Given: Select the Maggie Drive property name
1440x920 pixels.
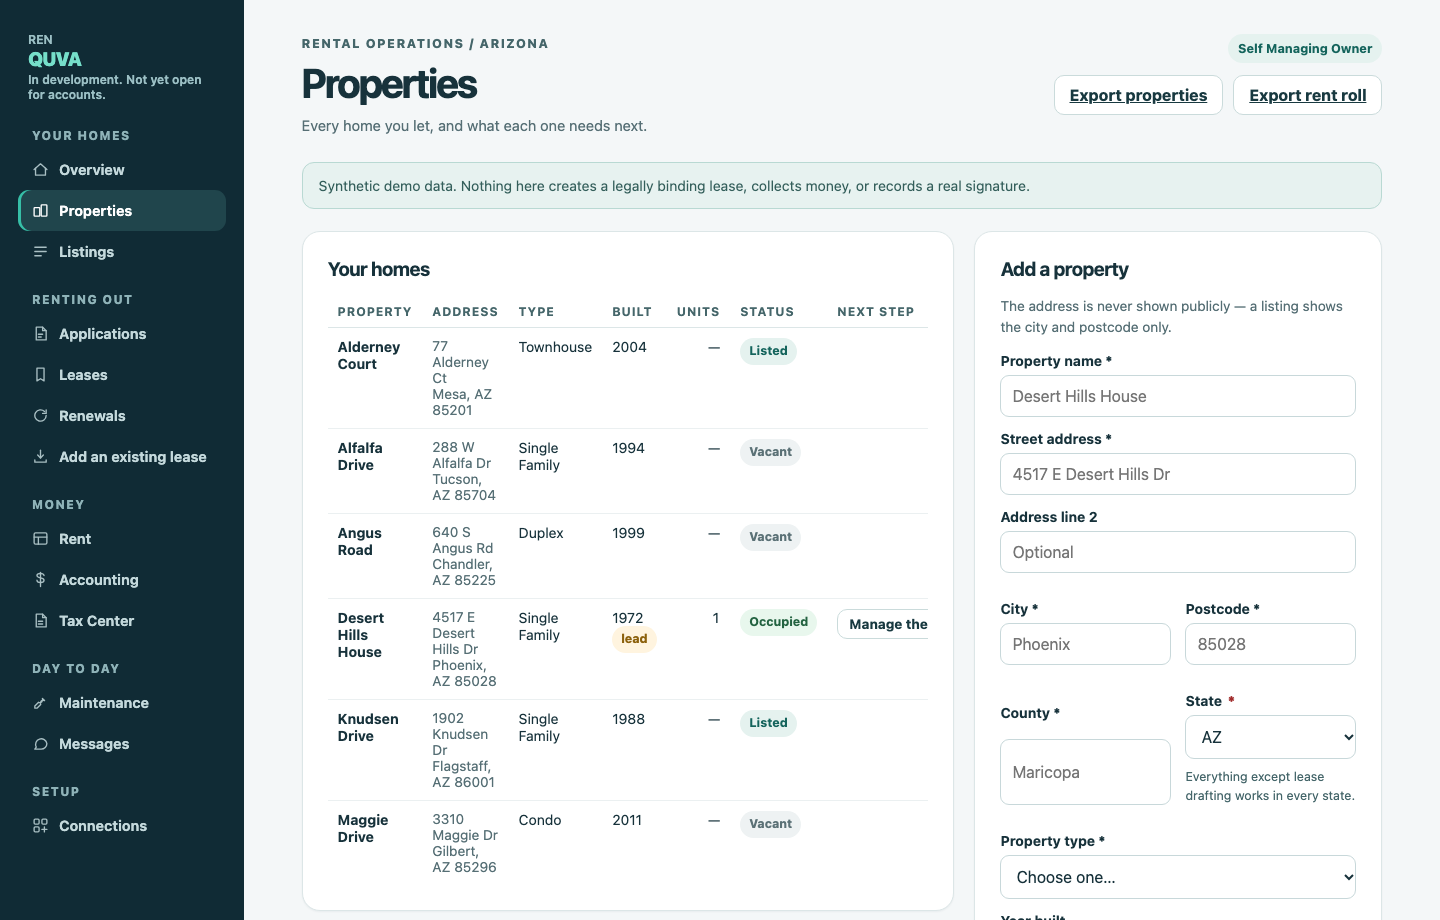Looking at the screenshot, I should (x=363, y=829).
